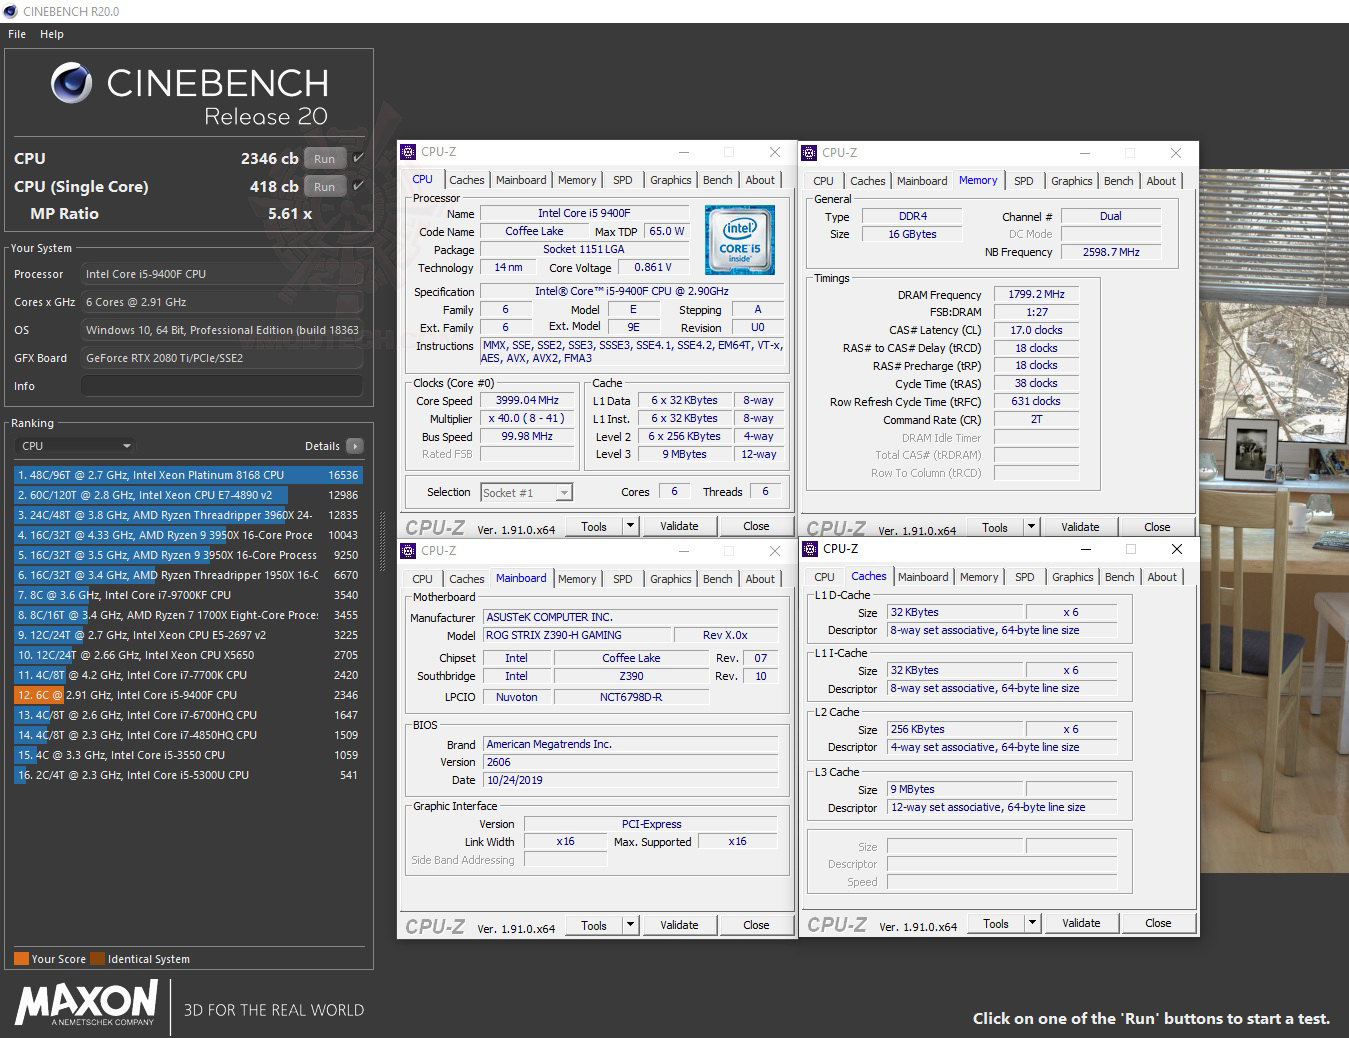The width and height of the screenshot is (1349, 1038).
Task: Click Validate in the Caches CPU-Z window
Action: 1081,923
